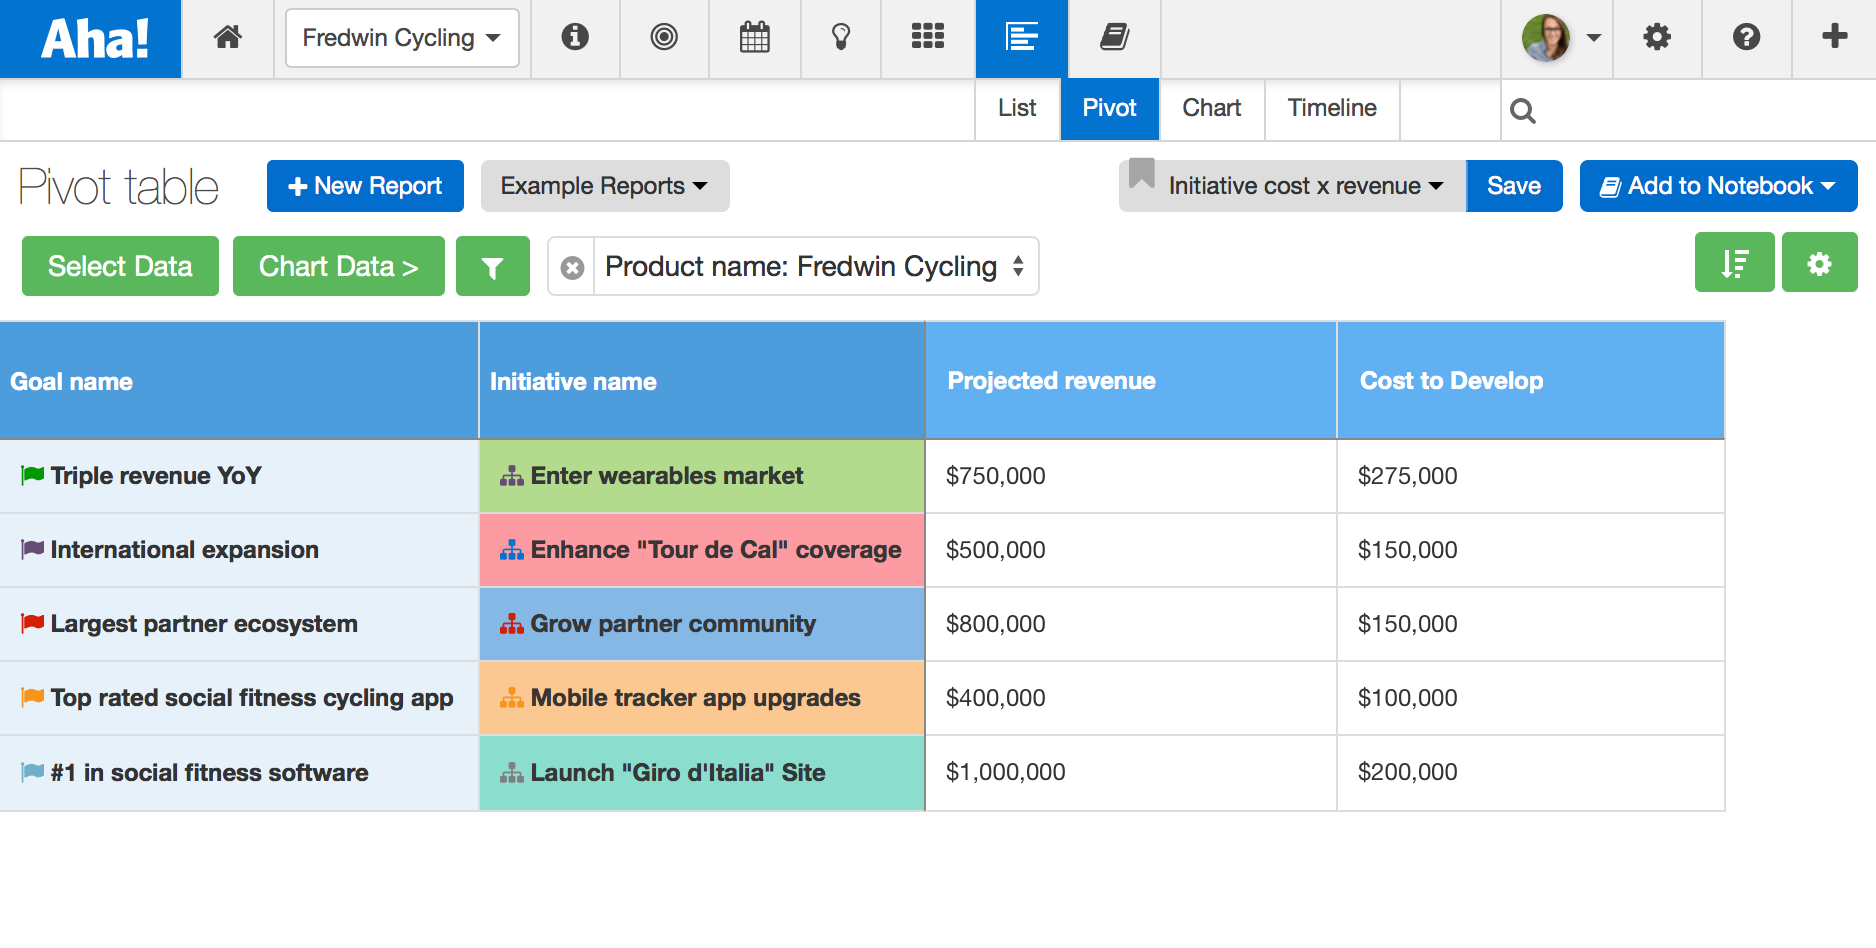Image resolution: width=1876 pixels, height=948 pixels.
Task: Open the Ideas lightbulb icon
Action: tap(840, 37)
